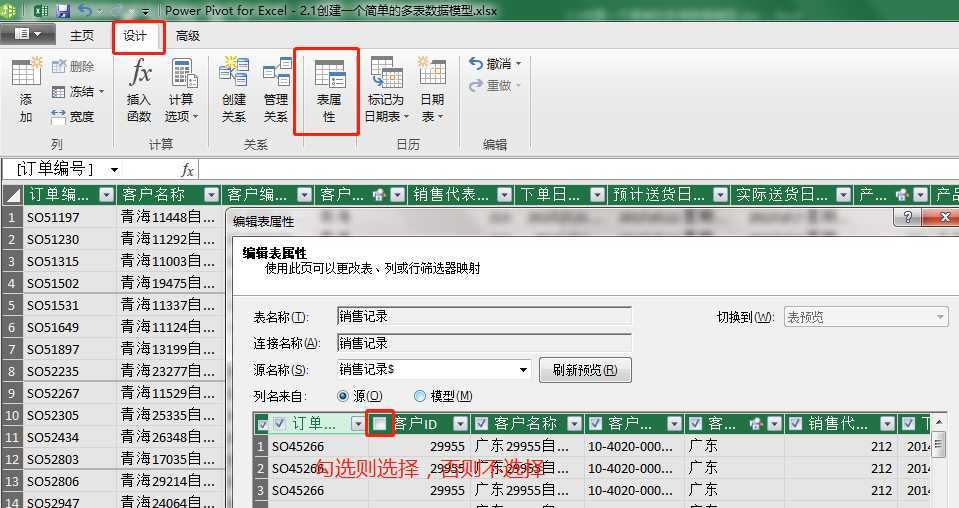
Task: Click in the 表名称 text field
Action: 484,316
